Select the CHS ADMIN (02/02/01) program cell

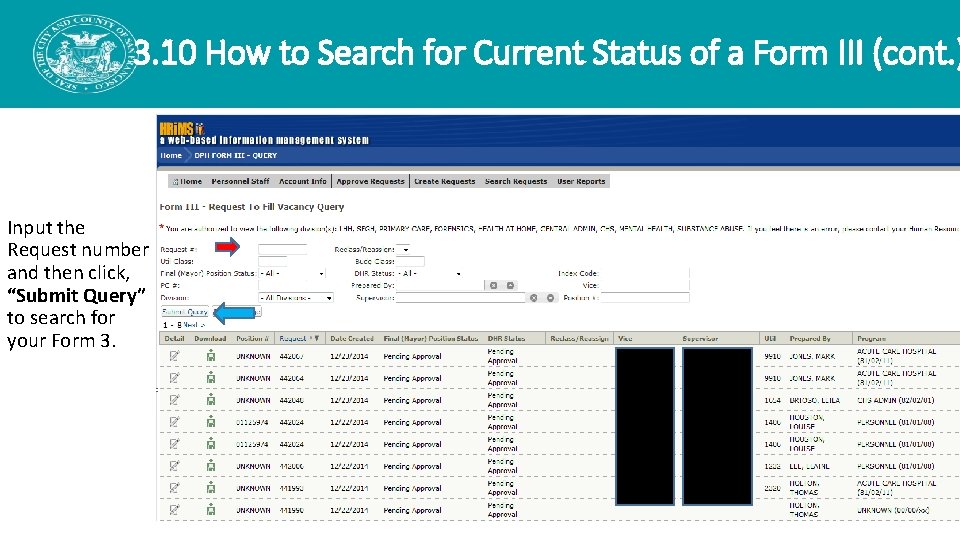pos(896,400)
